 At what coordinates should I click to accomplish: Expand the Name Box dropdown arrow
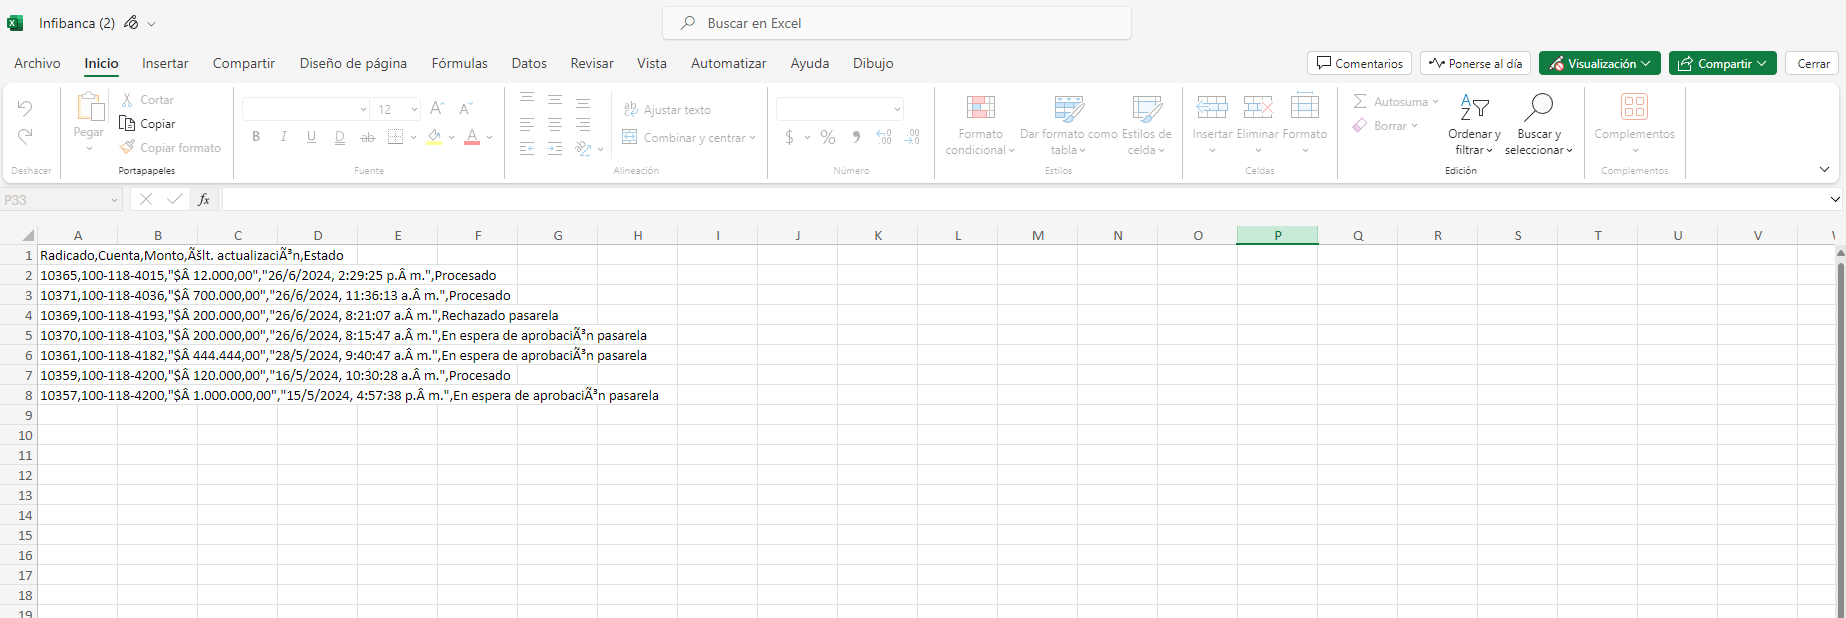[x=114, y=200]
